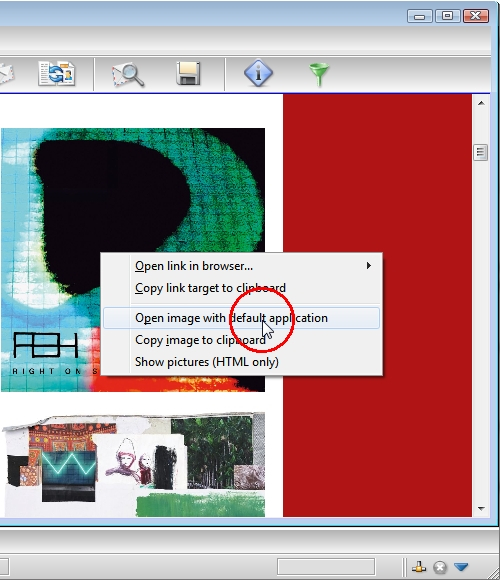The width and height of the screenshot is (500, 580).
Task: Expand the blue triangle status dropdown
Action: [x=461, y=566]
